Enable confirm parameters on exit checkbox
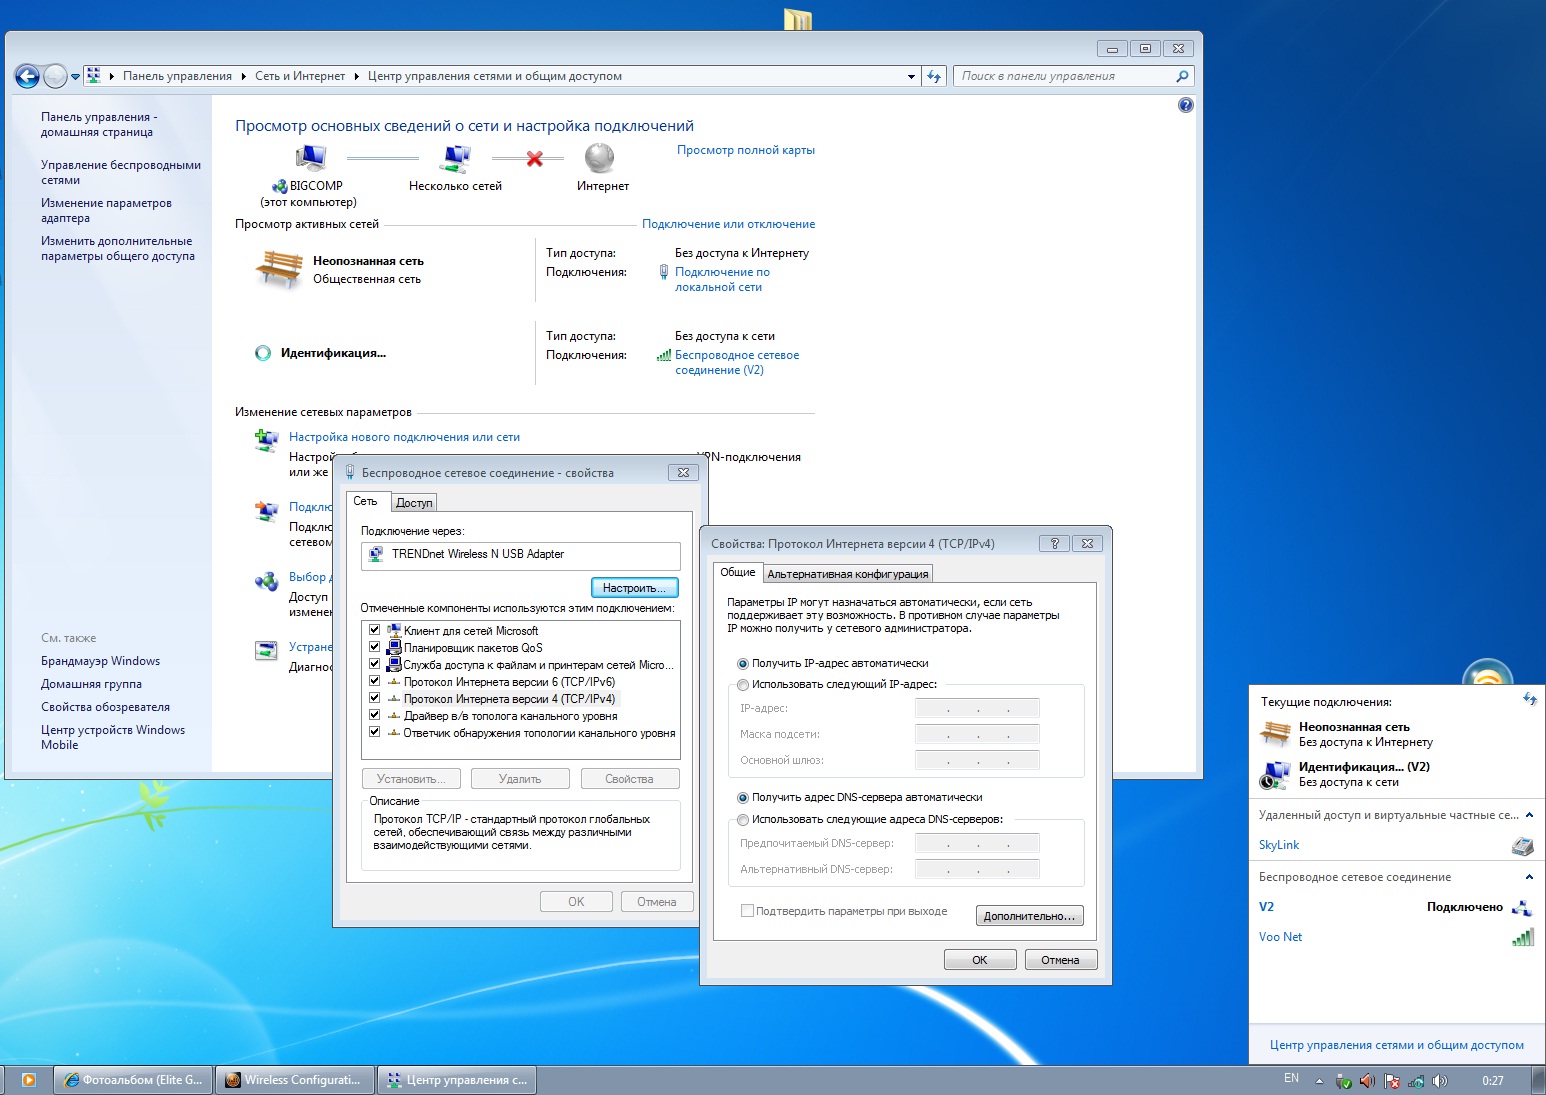The width and height of the screenshot is (1546, 1095). [747, 911]
